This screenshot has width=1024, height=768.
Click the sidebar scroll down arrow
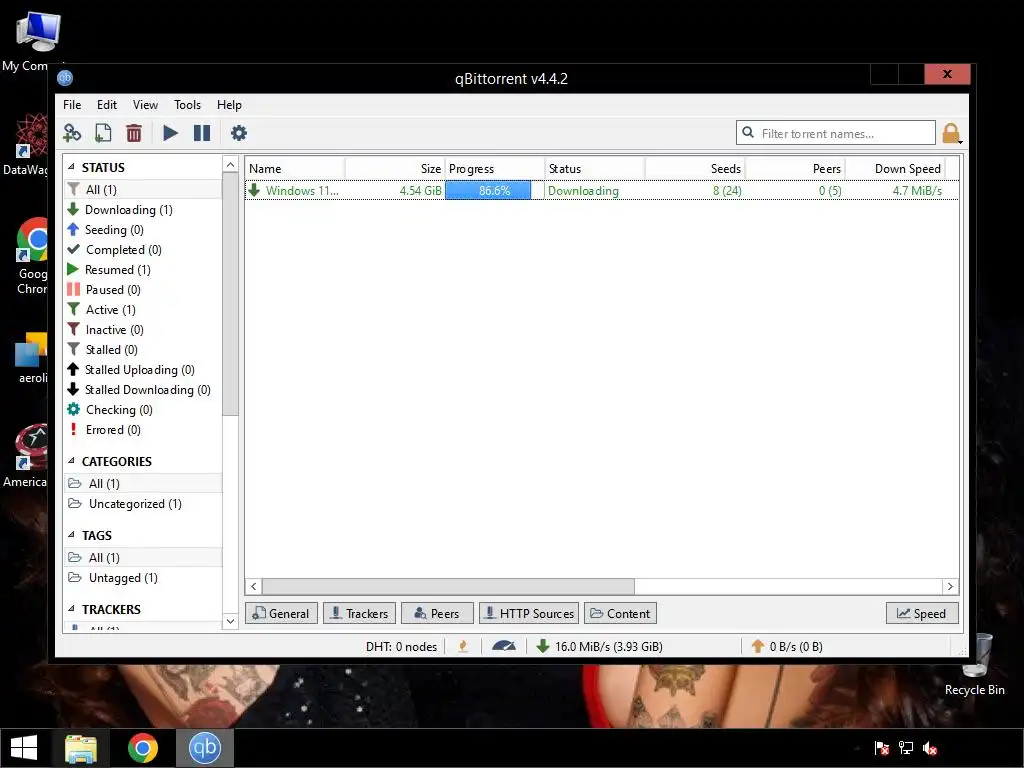(x=230, y=621)
